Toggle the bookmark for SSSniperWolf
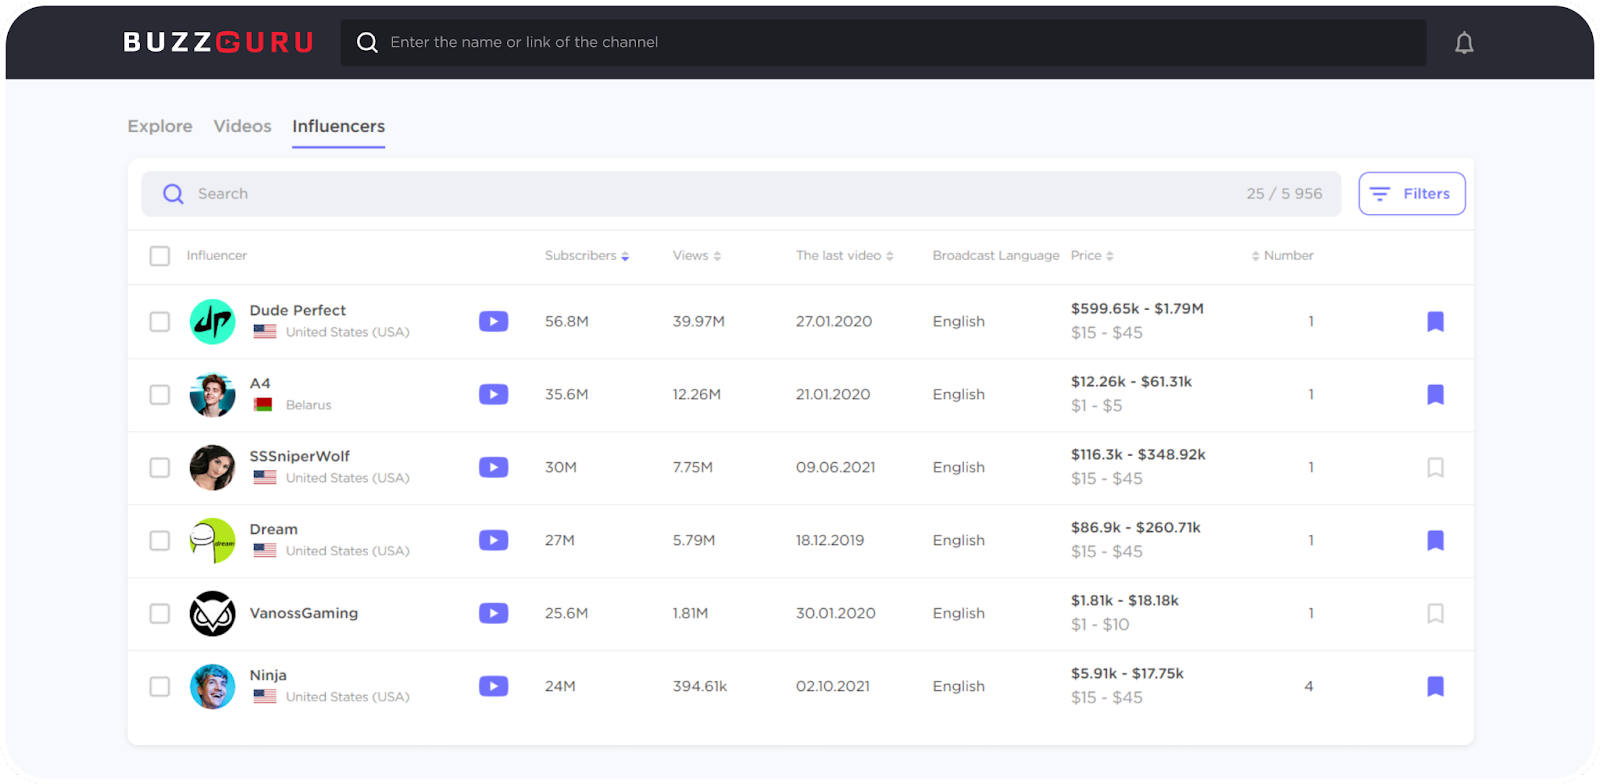Image resolution: width=1600 pixels, height=784 pixels. click(1435, 467)
